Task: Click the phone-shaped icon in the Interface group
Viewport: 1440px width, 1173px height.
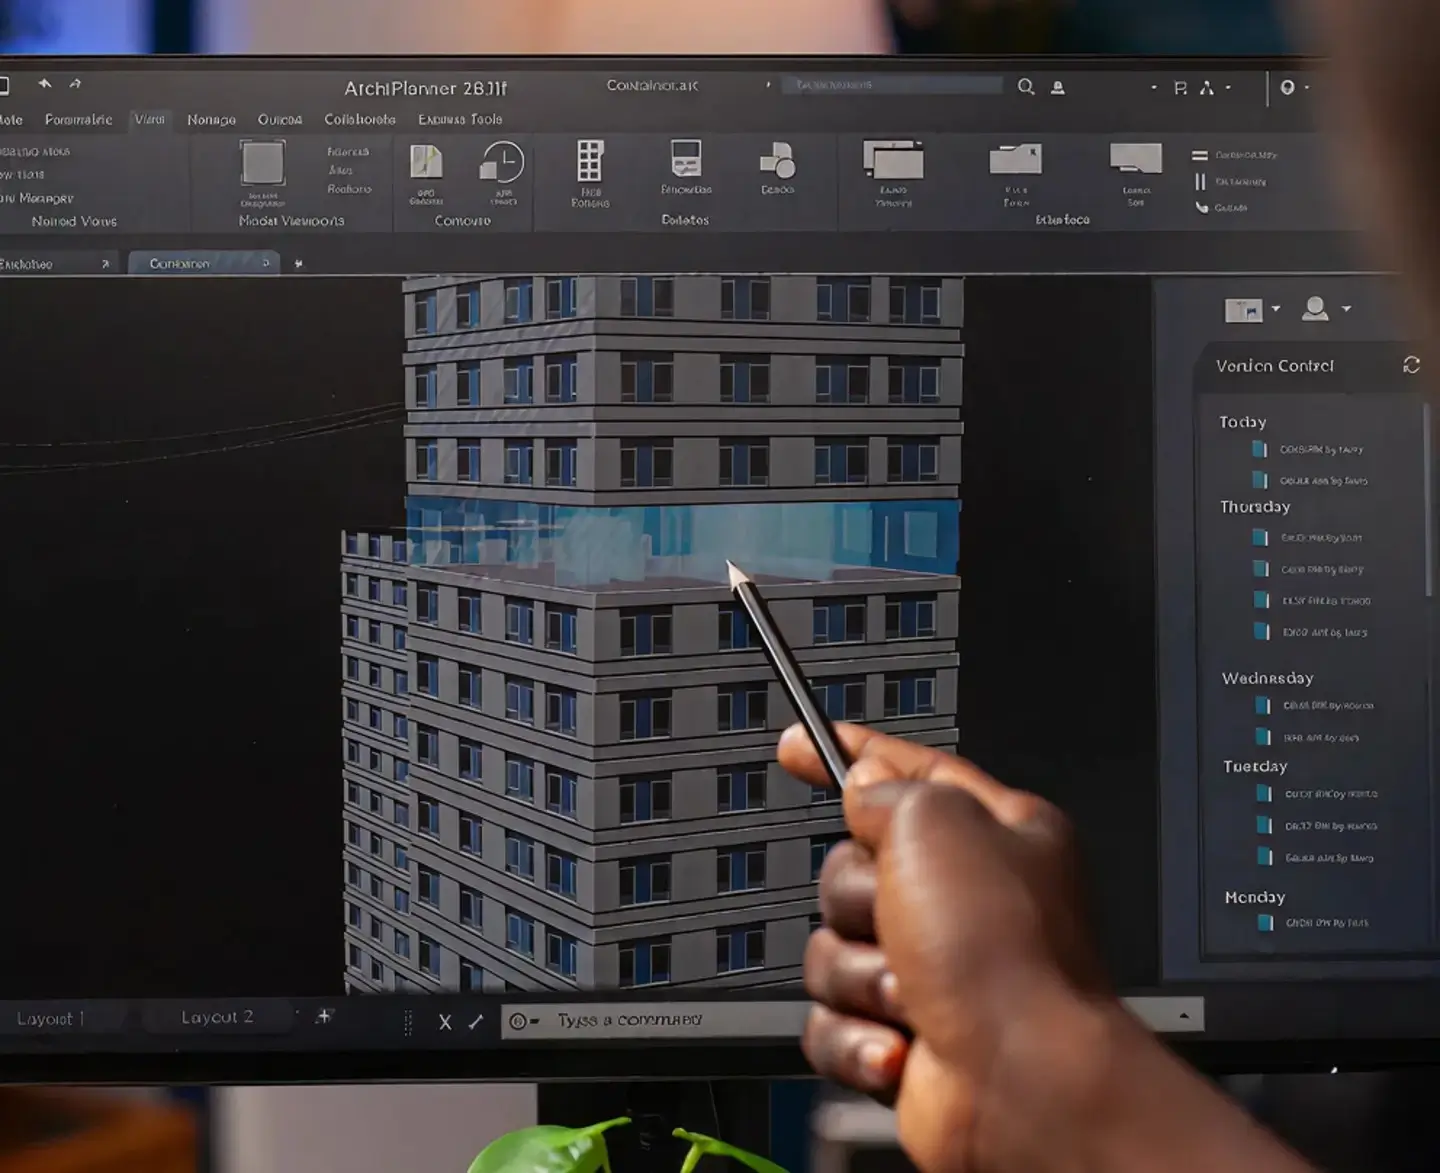Action: [x=1200, y=208]
